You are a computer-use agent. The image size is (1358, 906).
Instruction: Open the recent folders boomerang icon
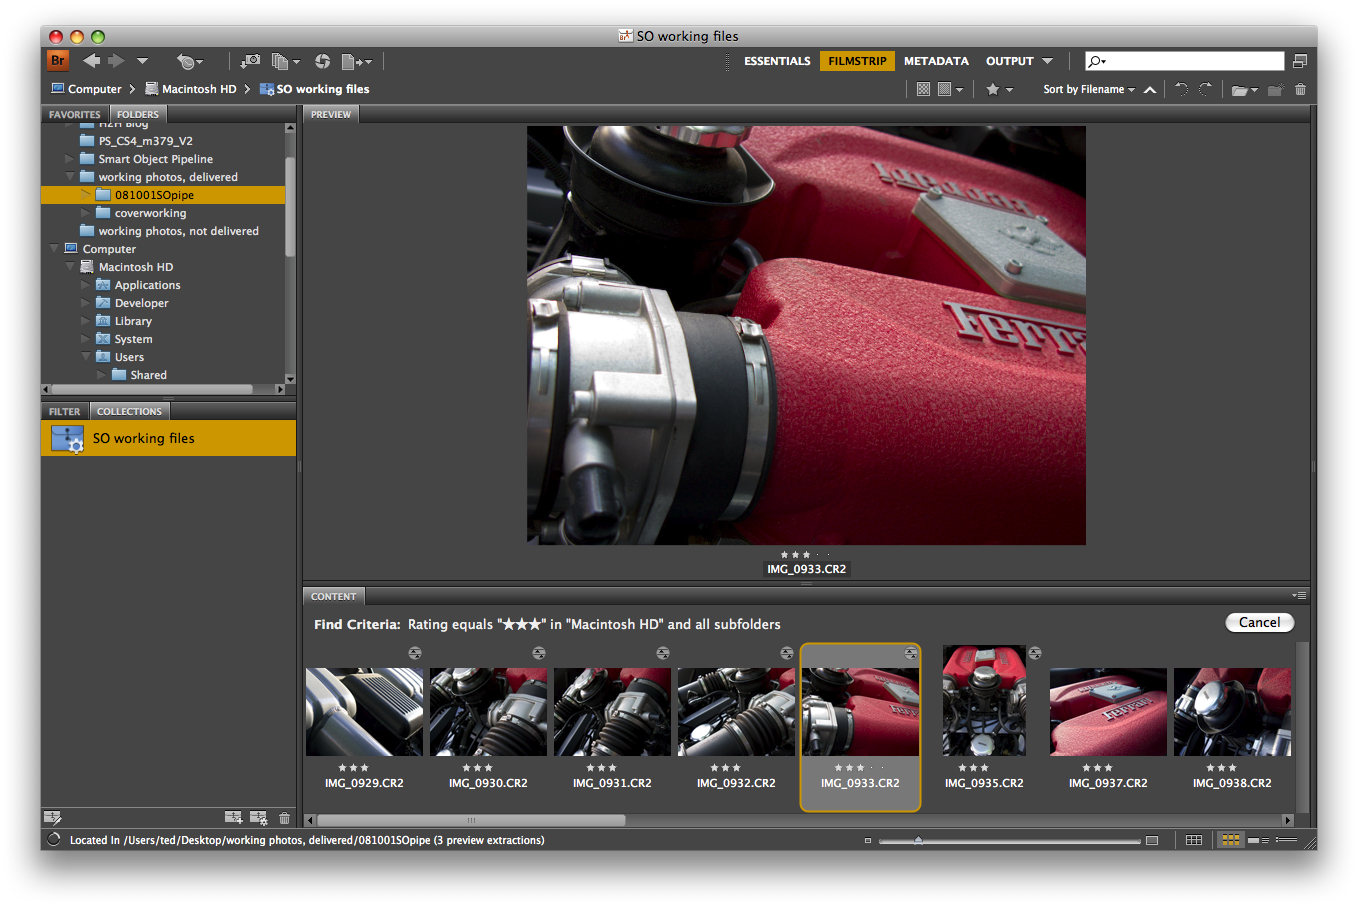click(x=188, y=62)
